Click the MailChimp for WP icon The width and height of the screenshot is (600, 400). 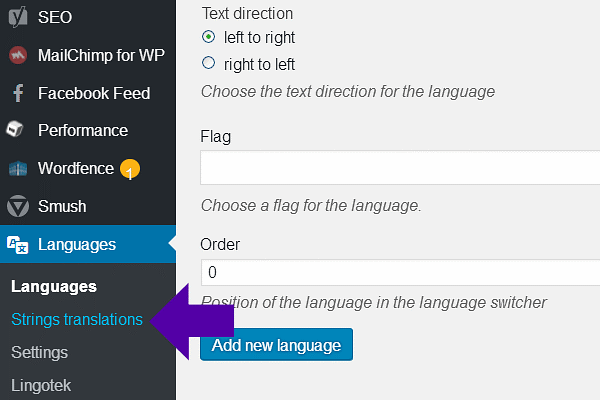point(17,55)
